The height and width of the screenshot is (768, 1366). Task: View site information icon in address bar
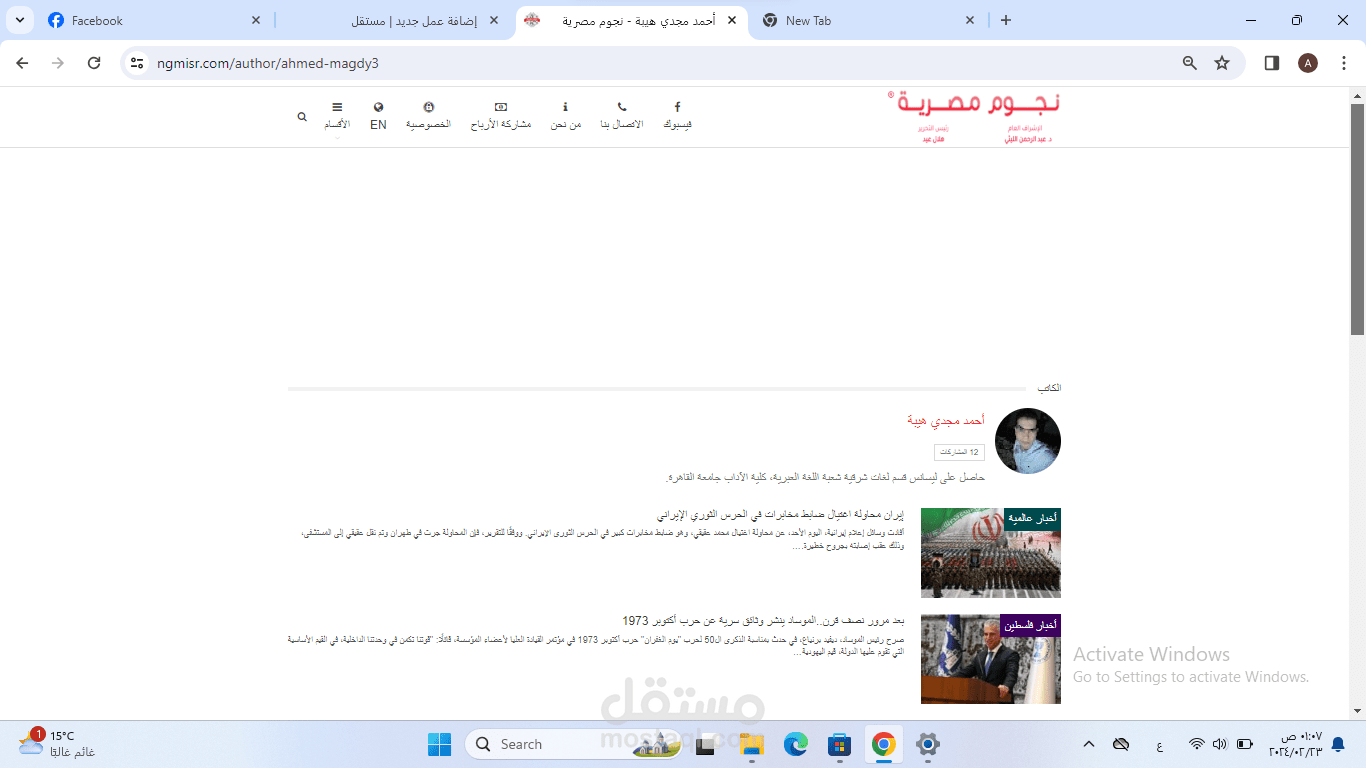137,63
